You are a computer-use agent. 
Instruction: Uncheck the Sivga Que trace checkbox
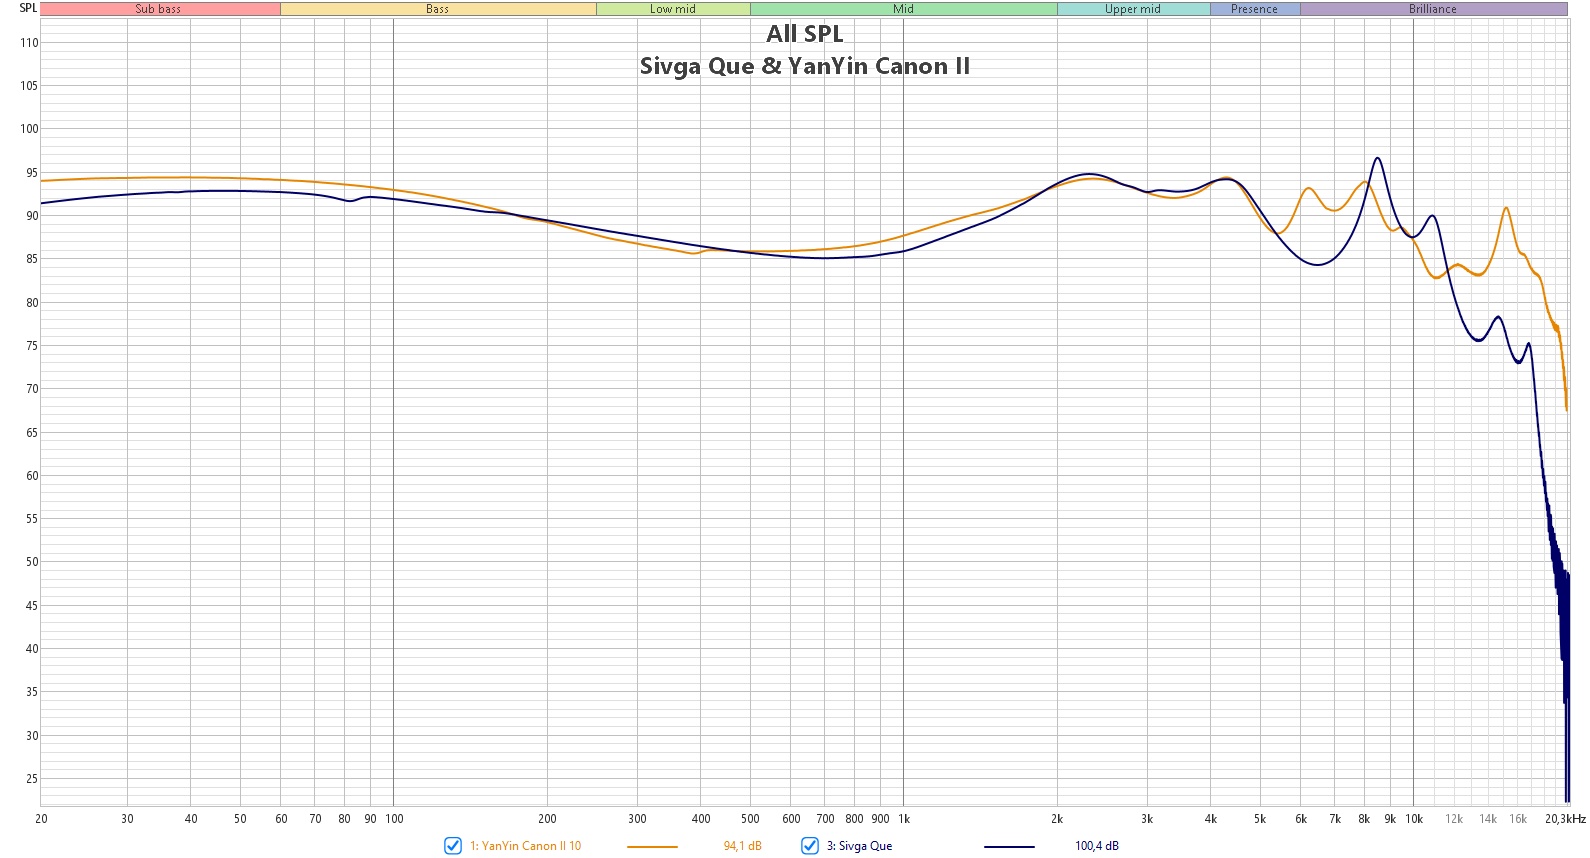pyautogui.click(x=810, y=846)
